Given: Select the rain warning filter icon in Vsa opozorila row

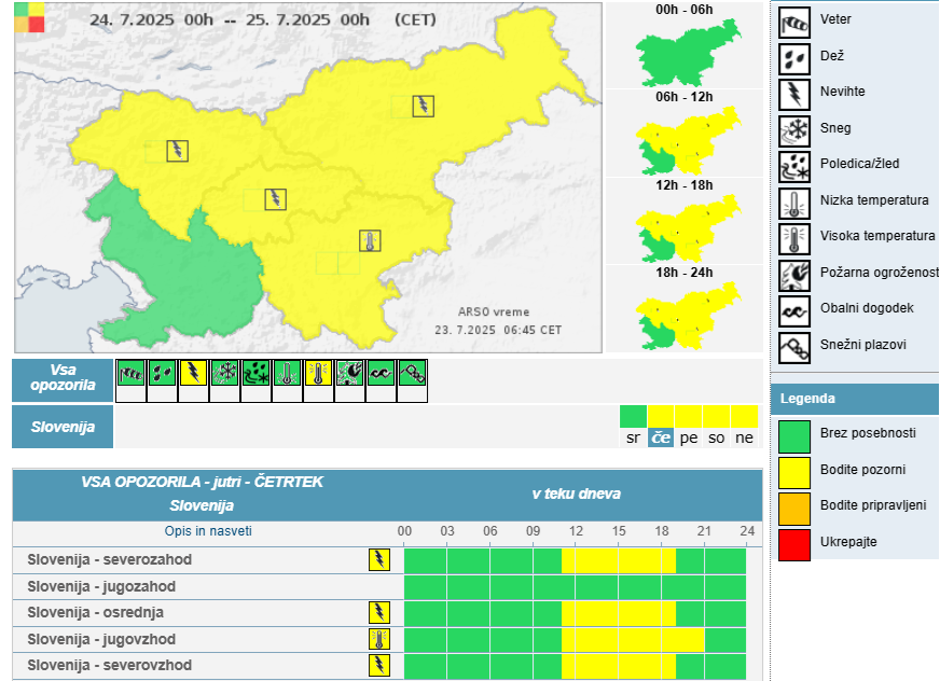Looking at the screenshot, I should pos(160,374).
